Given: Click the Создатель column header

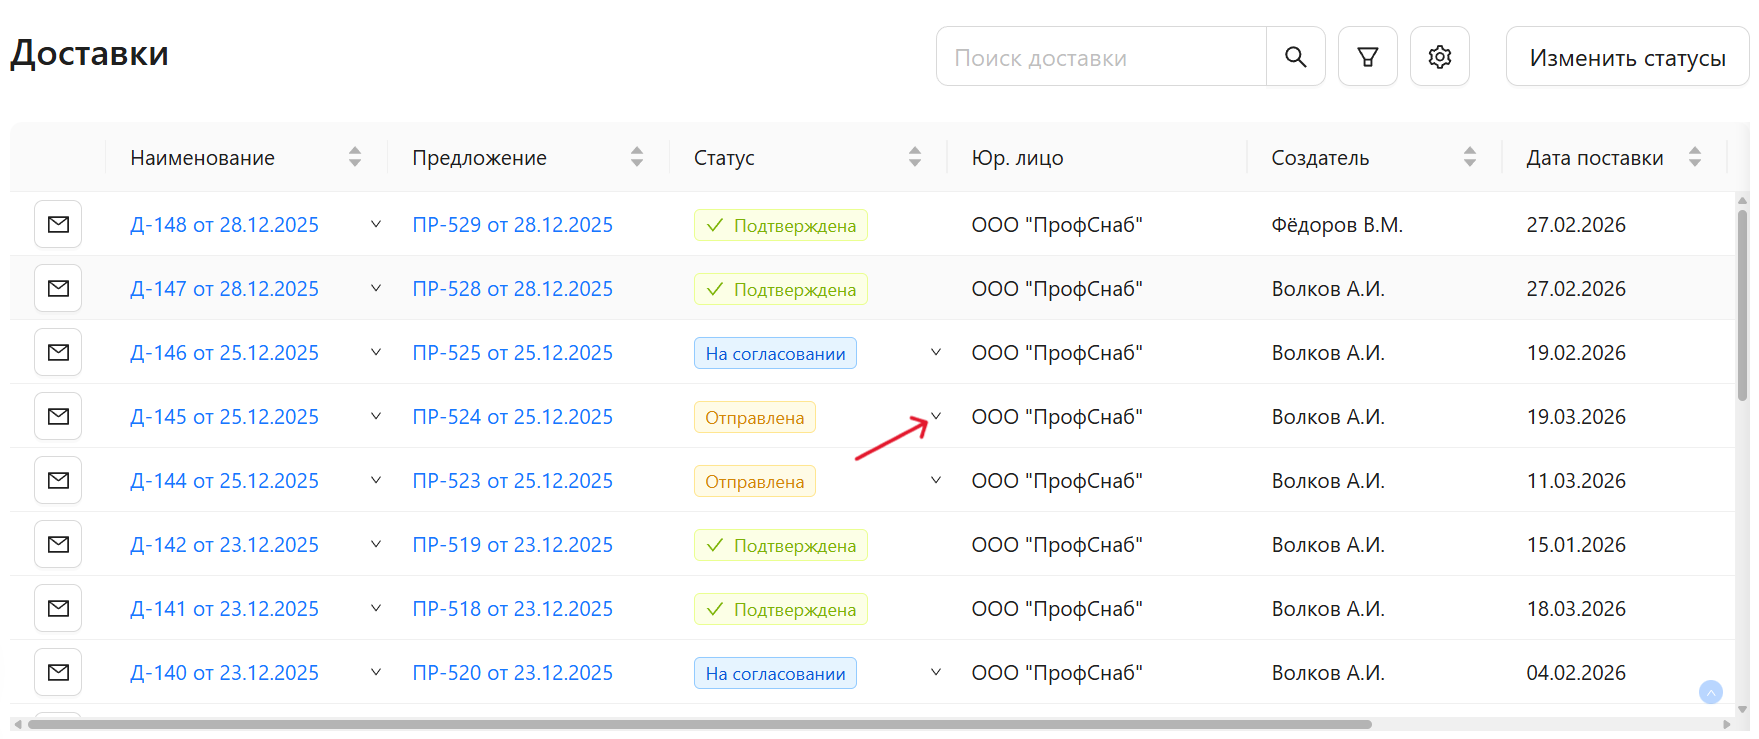Looking at the screenshot, I should (1320, 158).
